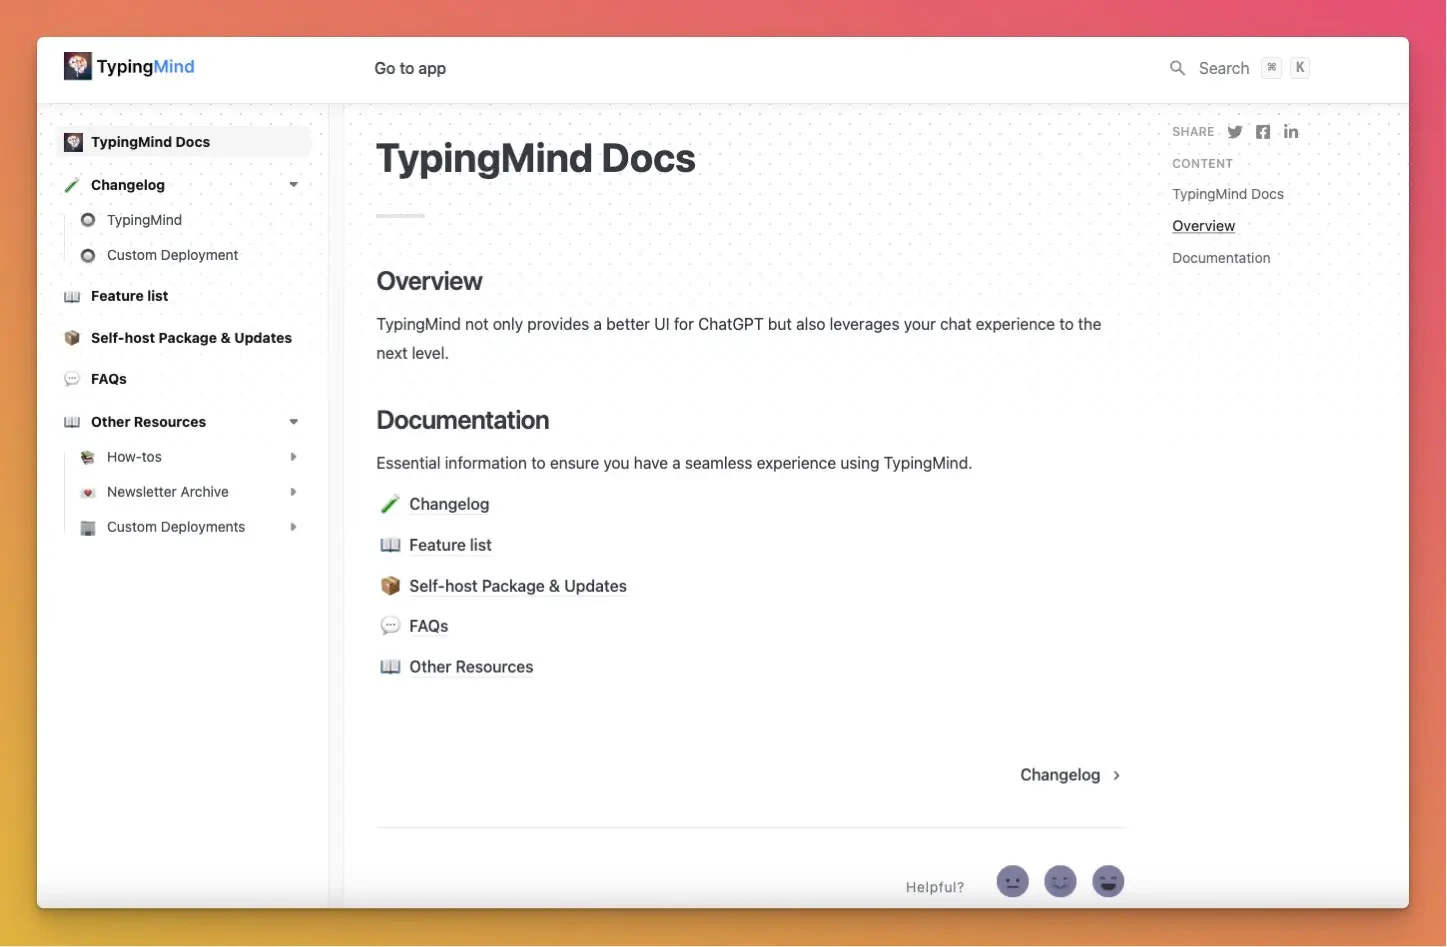Click the Search field in the header
The width and height of the screenshot is (1447, 947).
coord(1239,68)
